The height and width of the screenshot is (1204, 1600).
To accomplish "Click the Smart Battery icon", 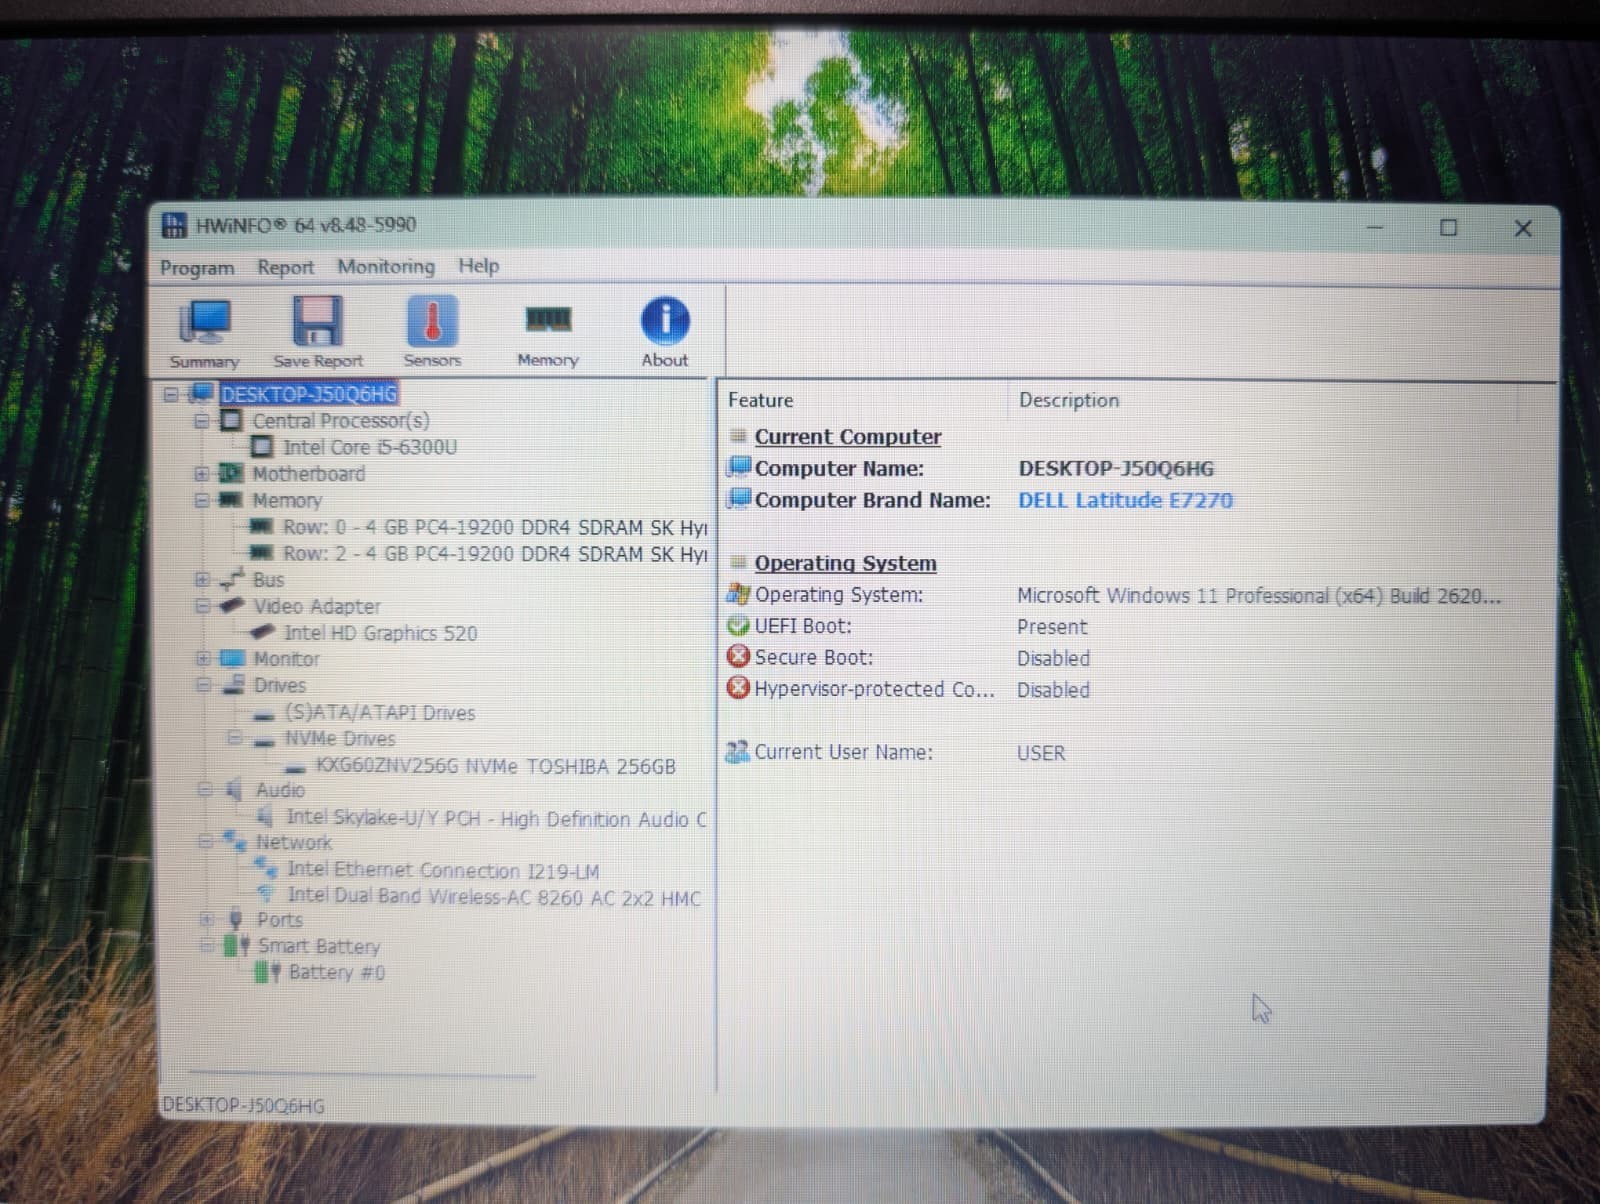I will click(237, 945).
